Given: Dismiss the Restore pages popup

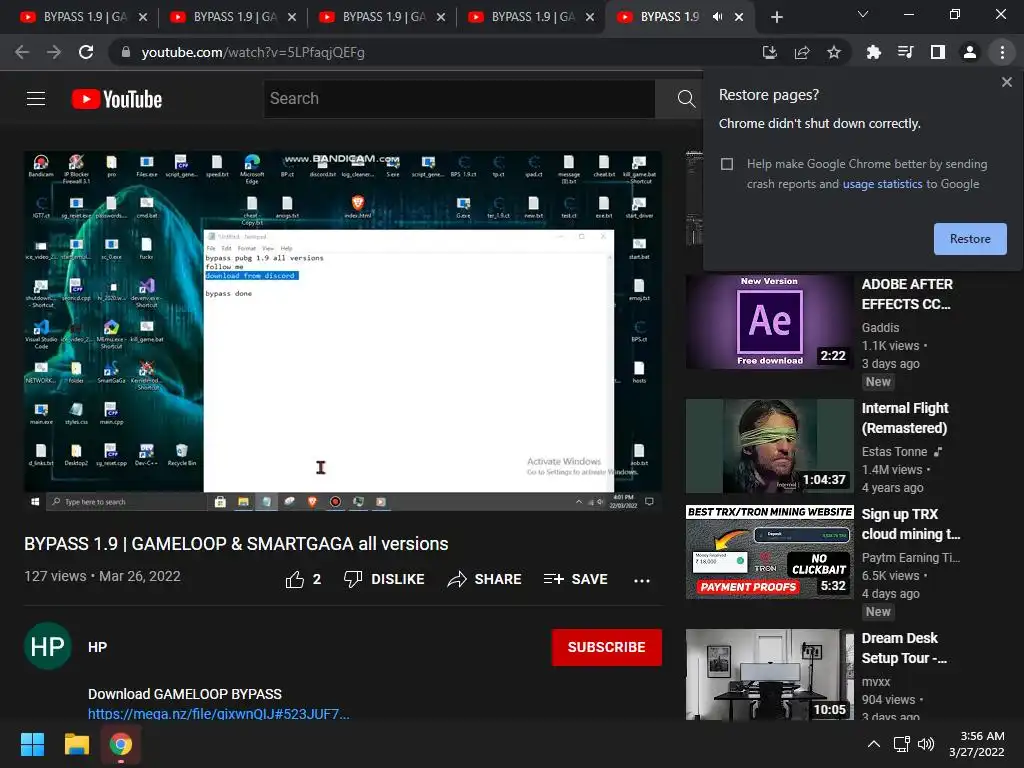Looking at the screenshot, I should (x=1006, y=82).
